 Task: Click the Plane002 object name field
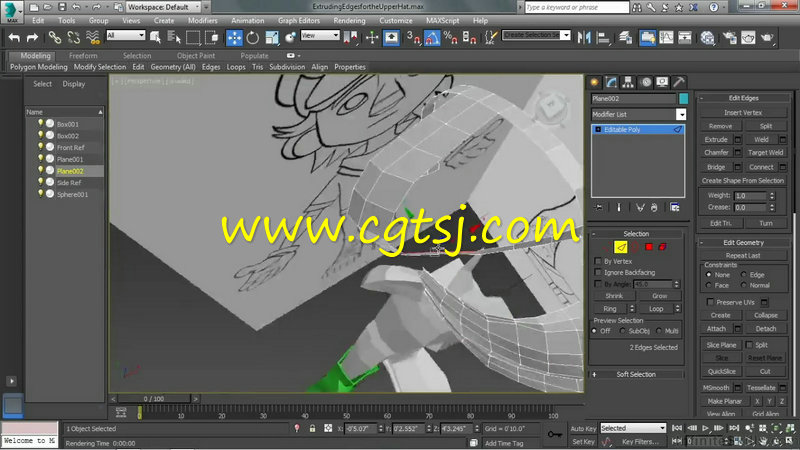[x=633, y=98]
